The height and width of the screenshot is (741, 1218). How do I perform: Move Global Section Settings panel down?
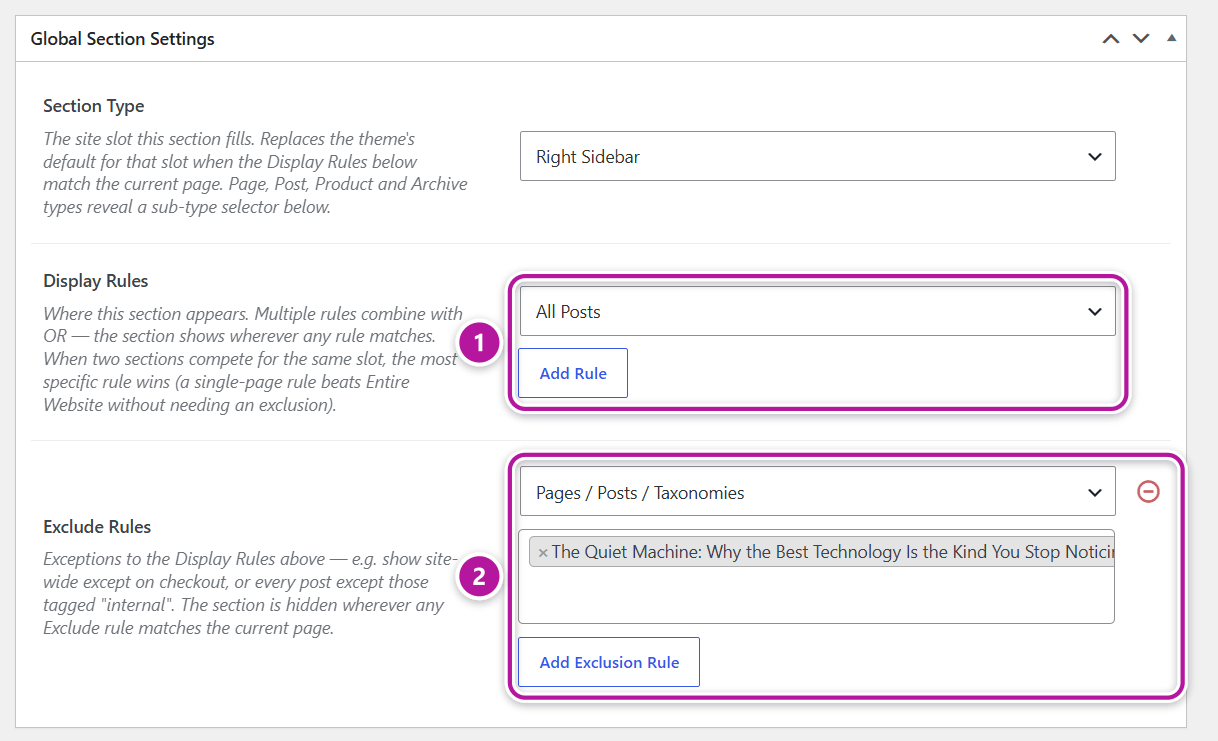tap(1141, 39)
